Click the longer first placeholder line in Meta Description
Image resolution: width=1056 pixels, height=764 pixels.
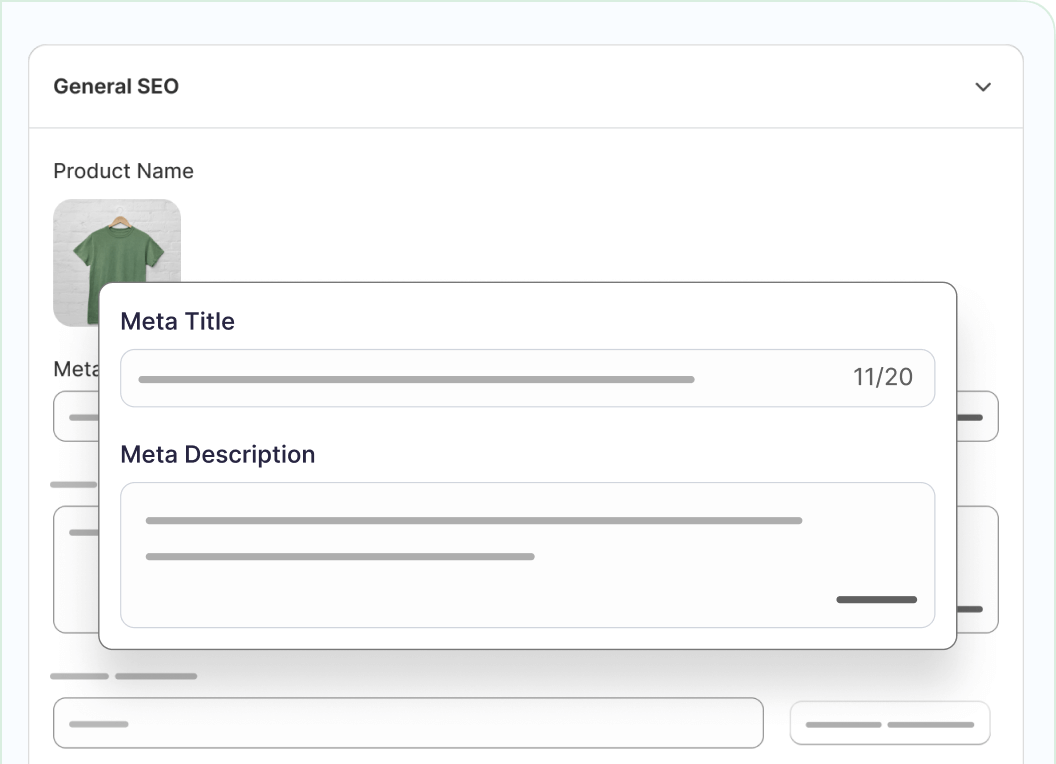click(473, 521)
